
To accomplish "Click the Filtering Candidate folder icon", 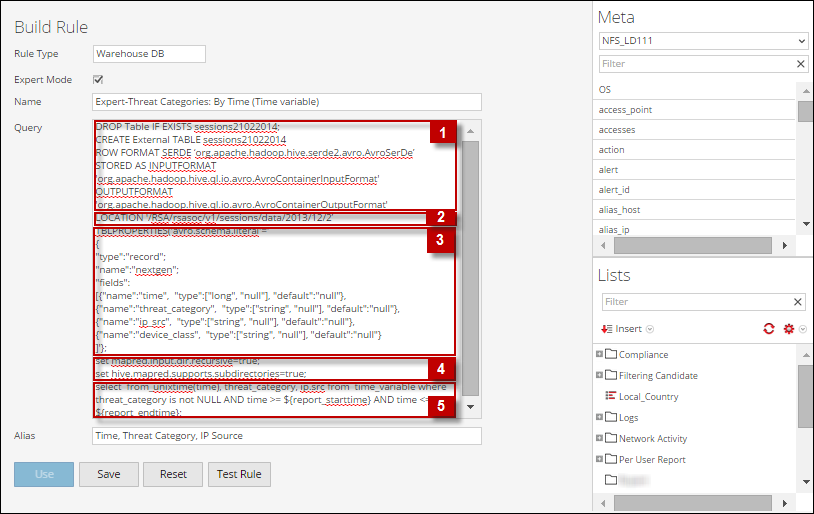I will (611, 375).
